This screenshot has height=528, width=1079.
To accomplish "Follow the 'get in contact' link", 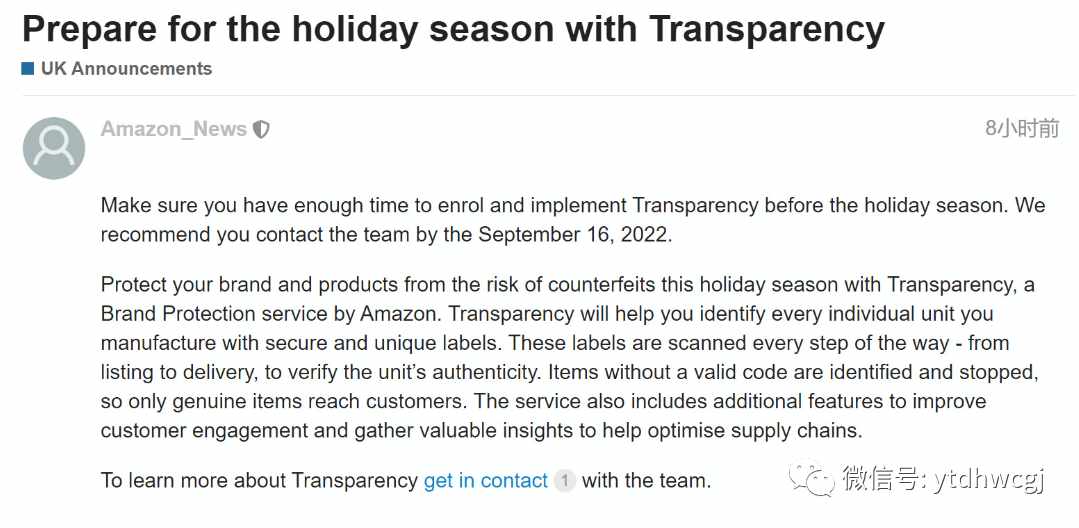I will click(x=486, y=481).
